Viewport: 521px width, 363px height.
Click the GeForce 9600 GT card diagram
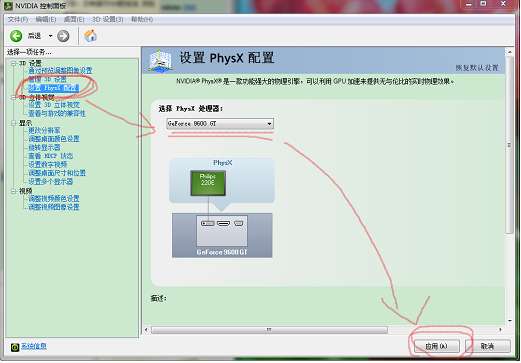222,235
